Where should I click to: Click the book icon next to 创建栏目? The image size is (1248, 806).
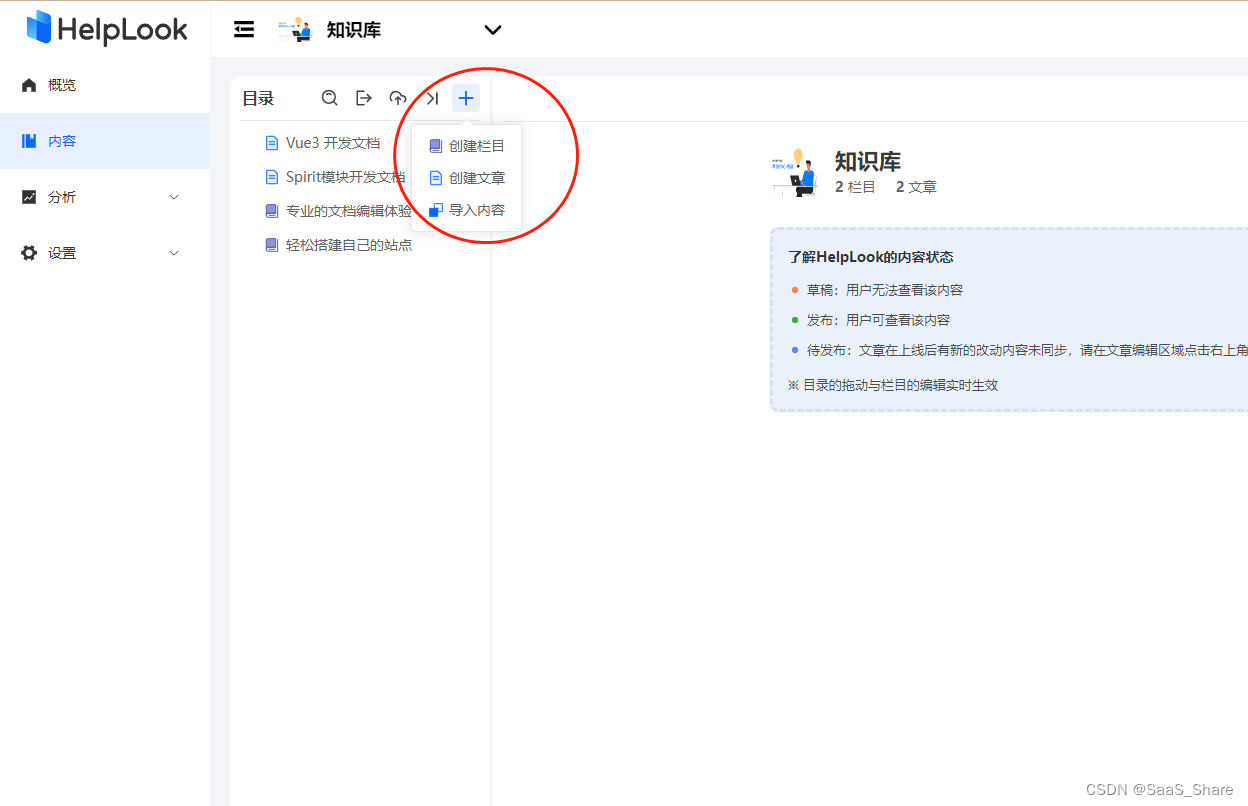pyautogui.click(x=436, y=146)
